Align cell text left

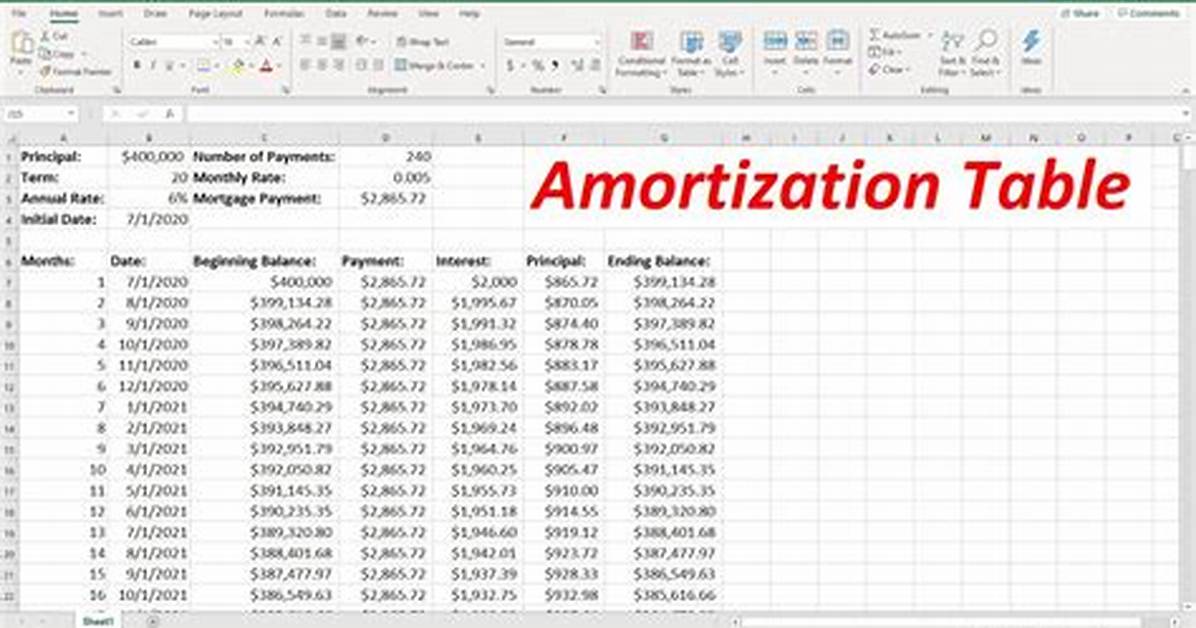pyautogui.click(x=305, y=66)
